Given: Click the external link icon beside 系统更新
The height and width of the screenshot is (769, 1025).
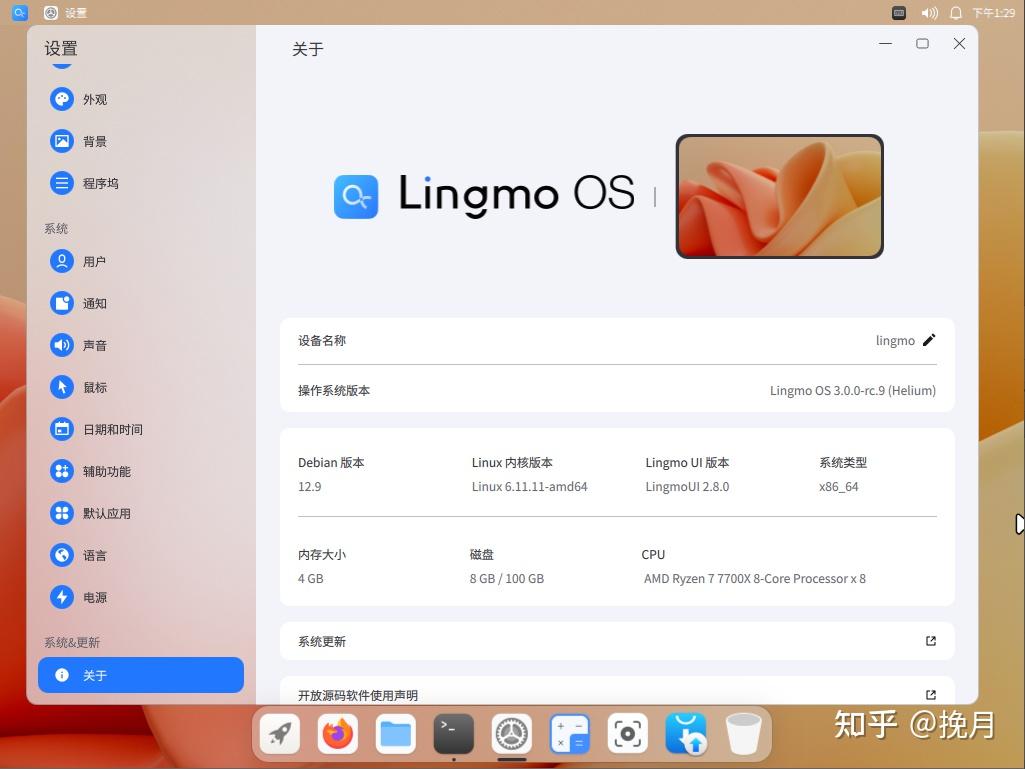Looking at the screenshot, I should pos(930,641).
